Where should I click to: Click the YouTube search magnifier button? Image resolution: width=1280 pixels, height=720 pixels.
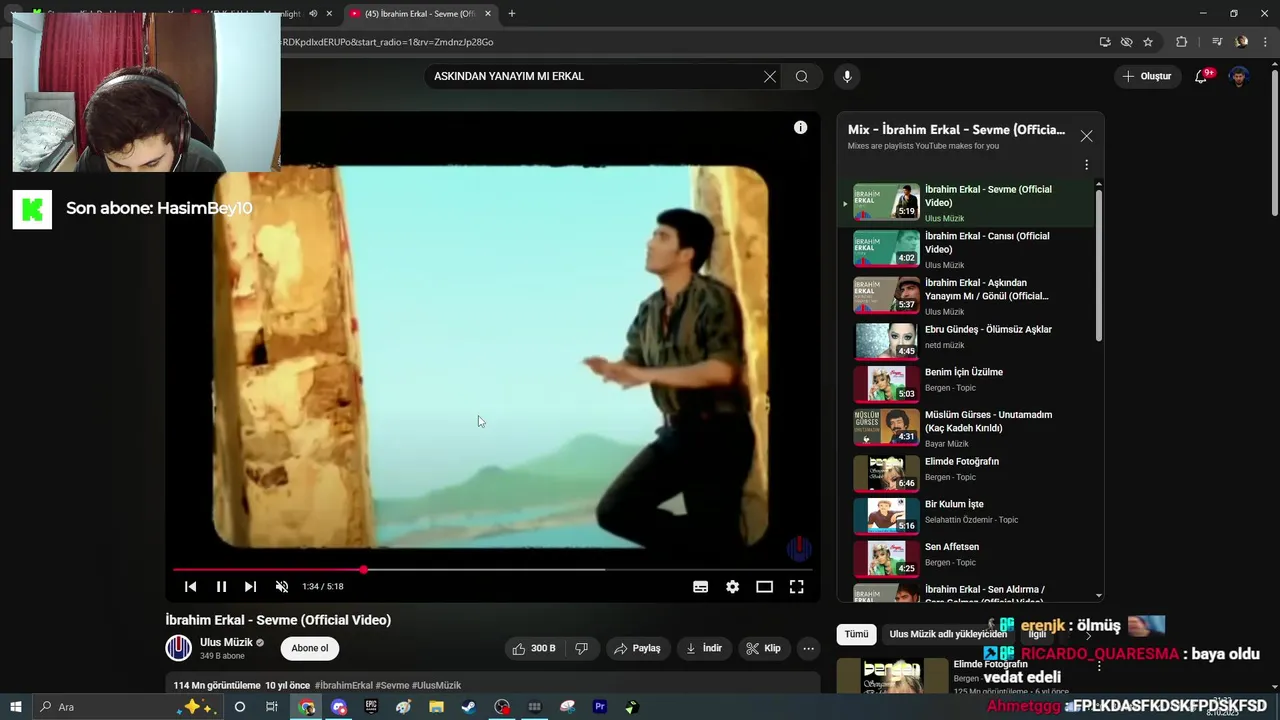click(802, 76)
